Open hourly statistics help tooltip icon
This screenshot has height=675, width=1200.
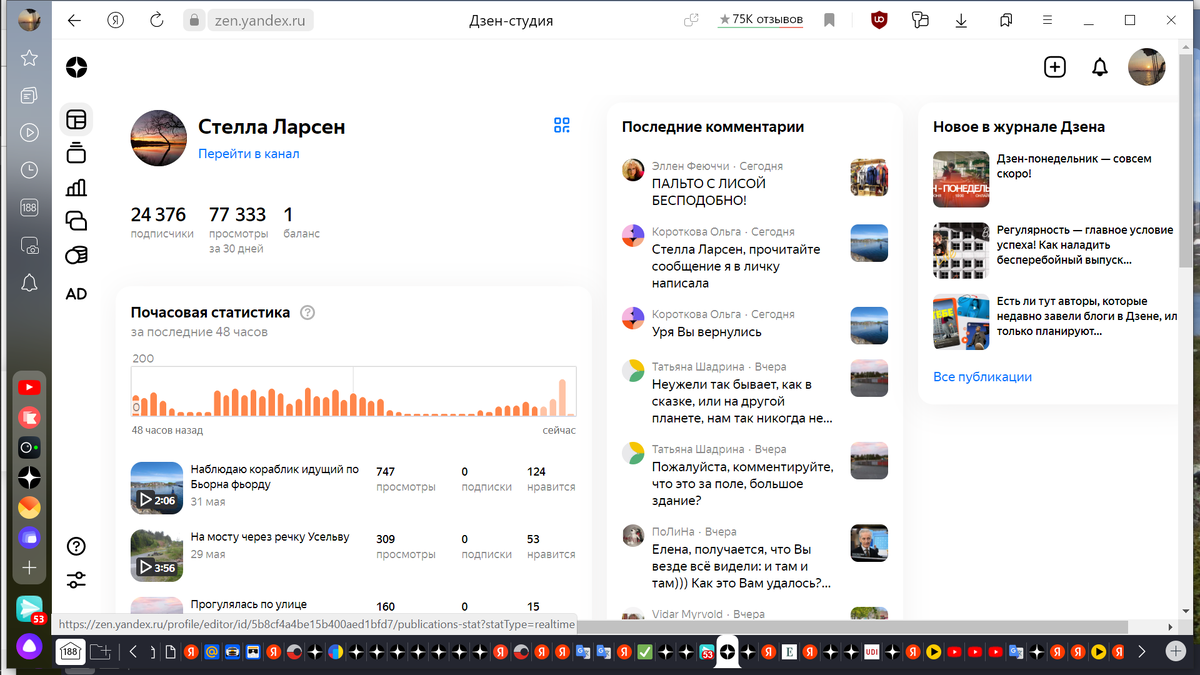coord(308,312)
